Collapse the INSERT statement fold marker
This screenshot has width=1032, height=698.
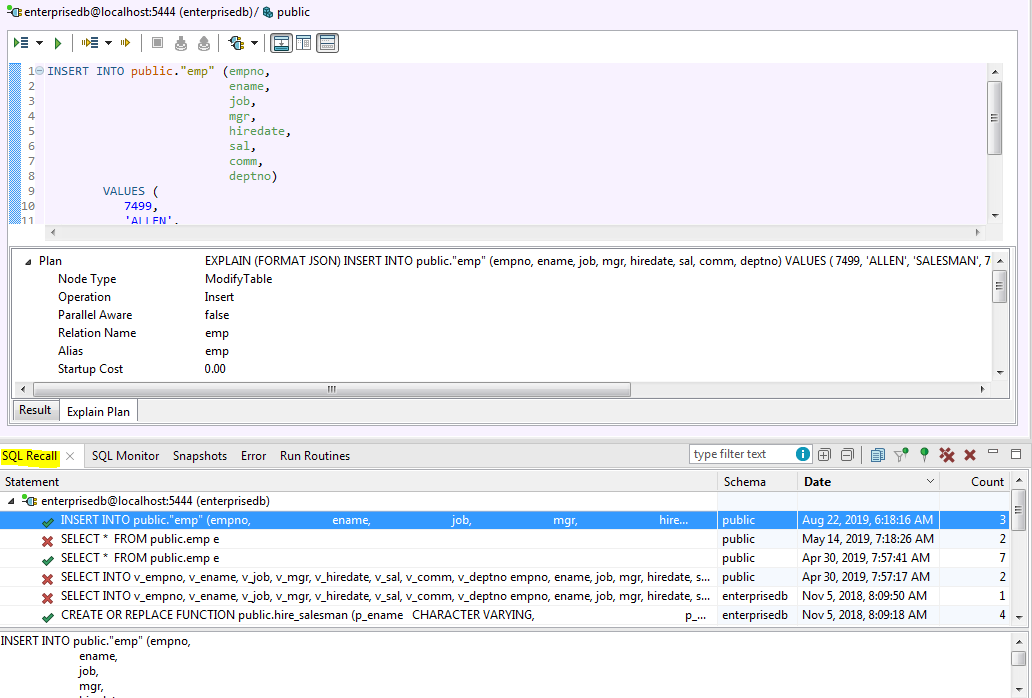pos(39,70)
